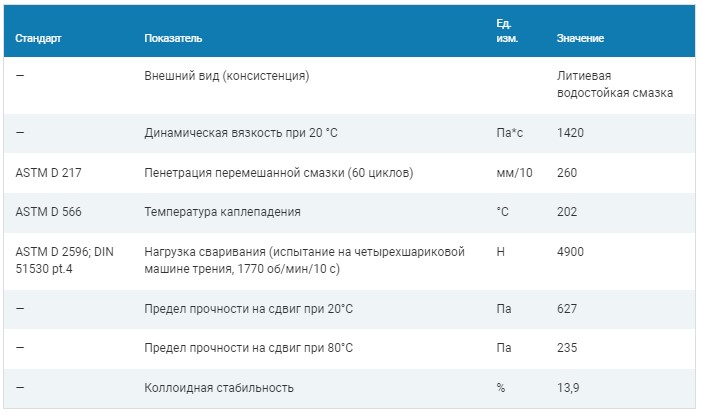Click Предел прочности на сдвиг при 20°C
The width and height of the screenshot is (702, 413).
248,309
